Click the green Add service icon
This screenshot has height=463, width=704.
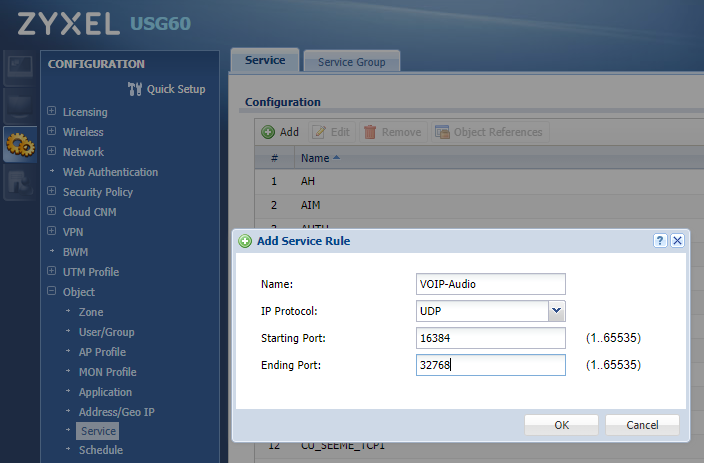[x=268, y=132]
